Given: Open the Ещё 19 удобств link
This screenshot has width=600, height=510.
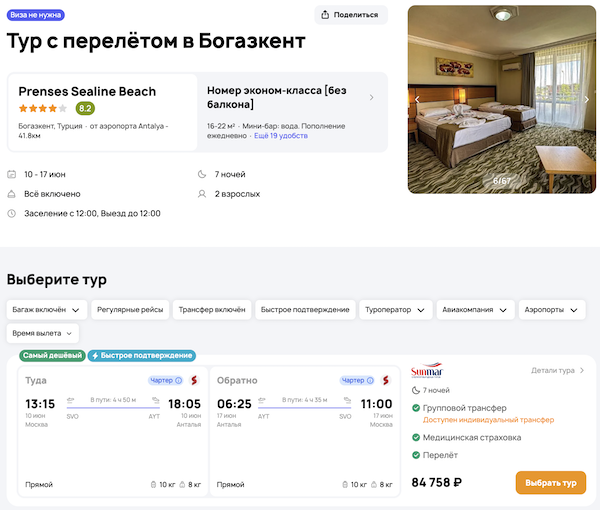Looking at the screenshot, I should pyautogui.click(x=281, y=135).
